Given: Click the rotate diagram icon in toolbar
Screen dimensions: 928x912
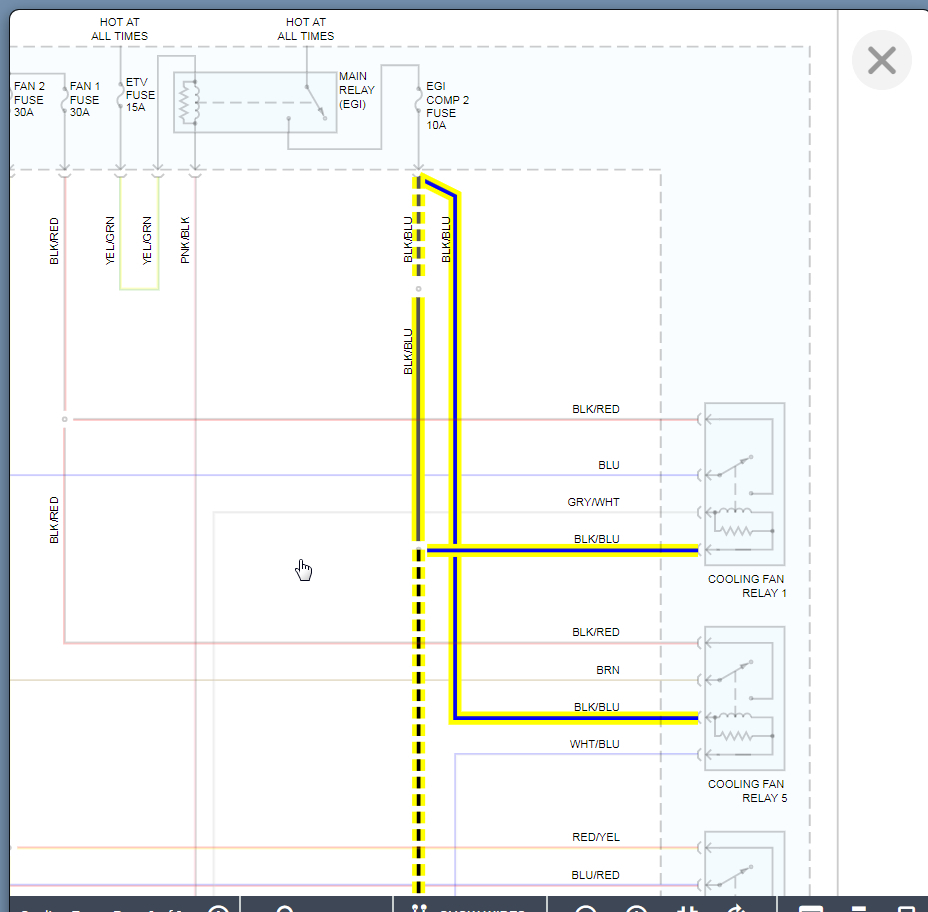Looking at the screenshot, I should pos(736,908).
